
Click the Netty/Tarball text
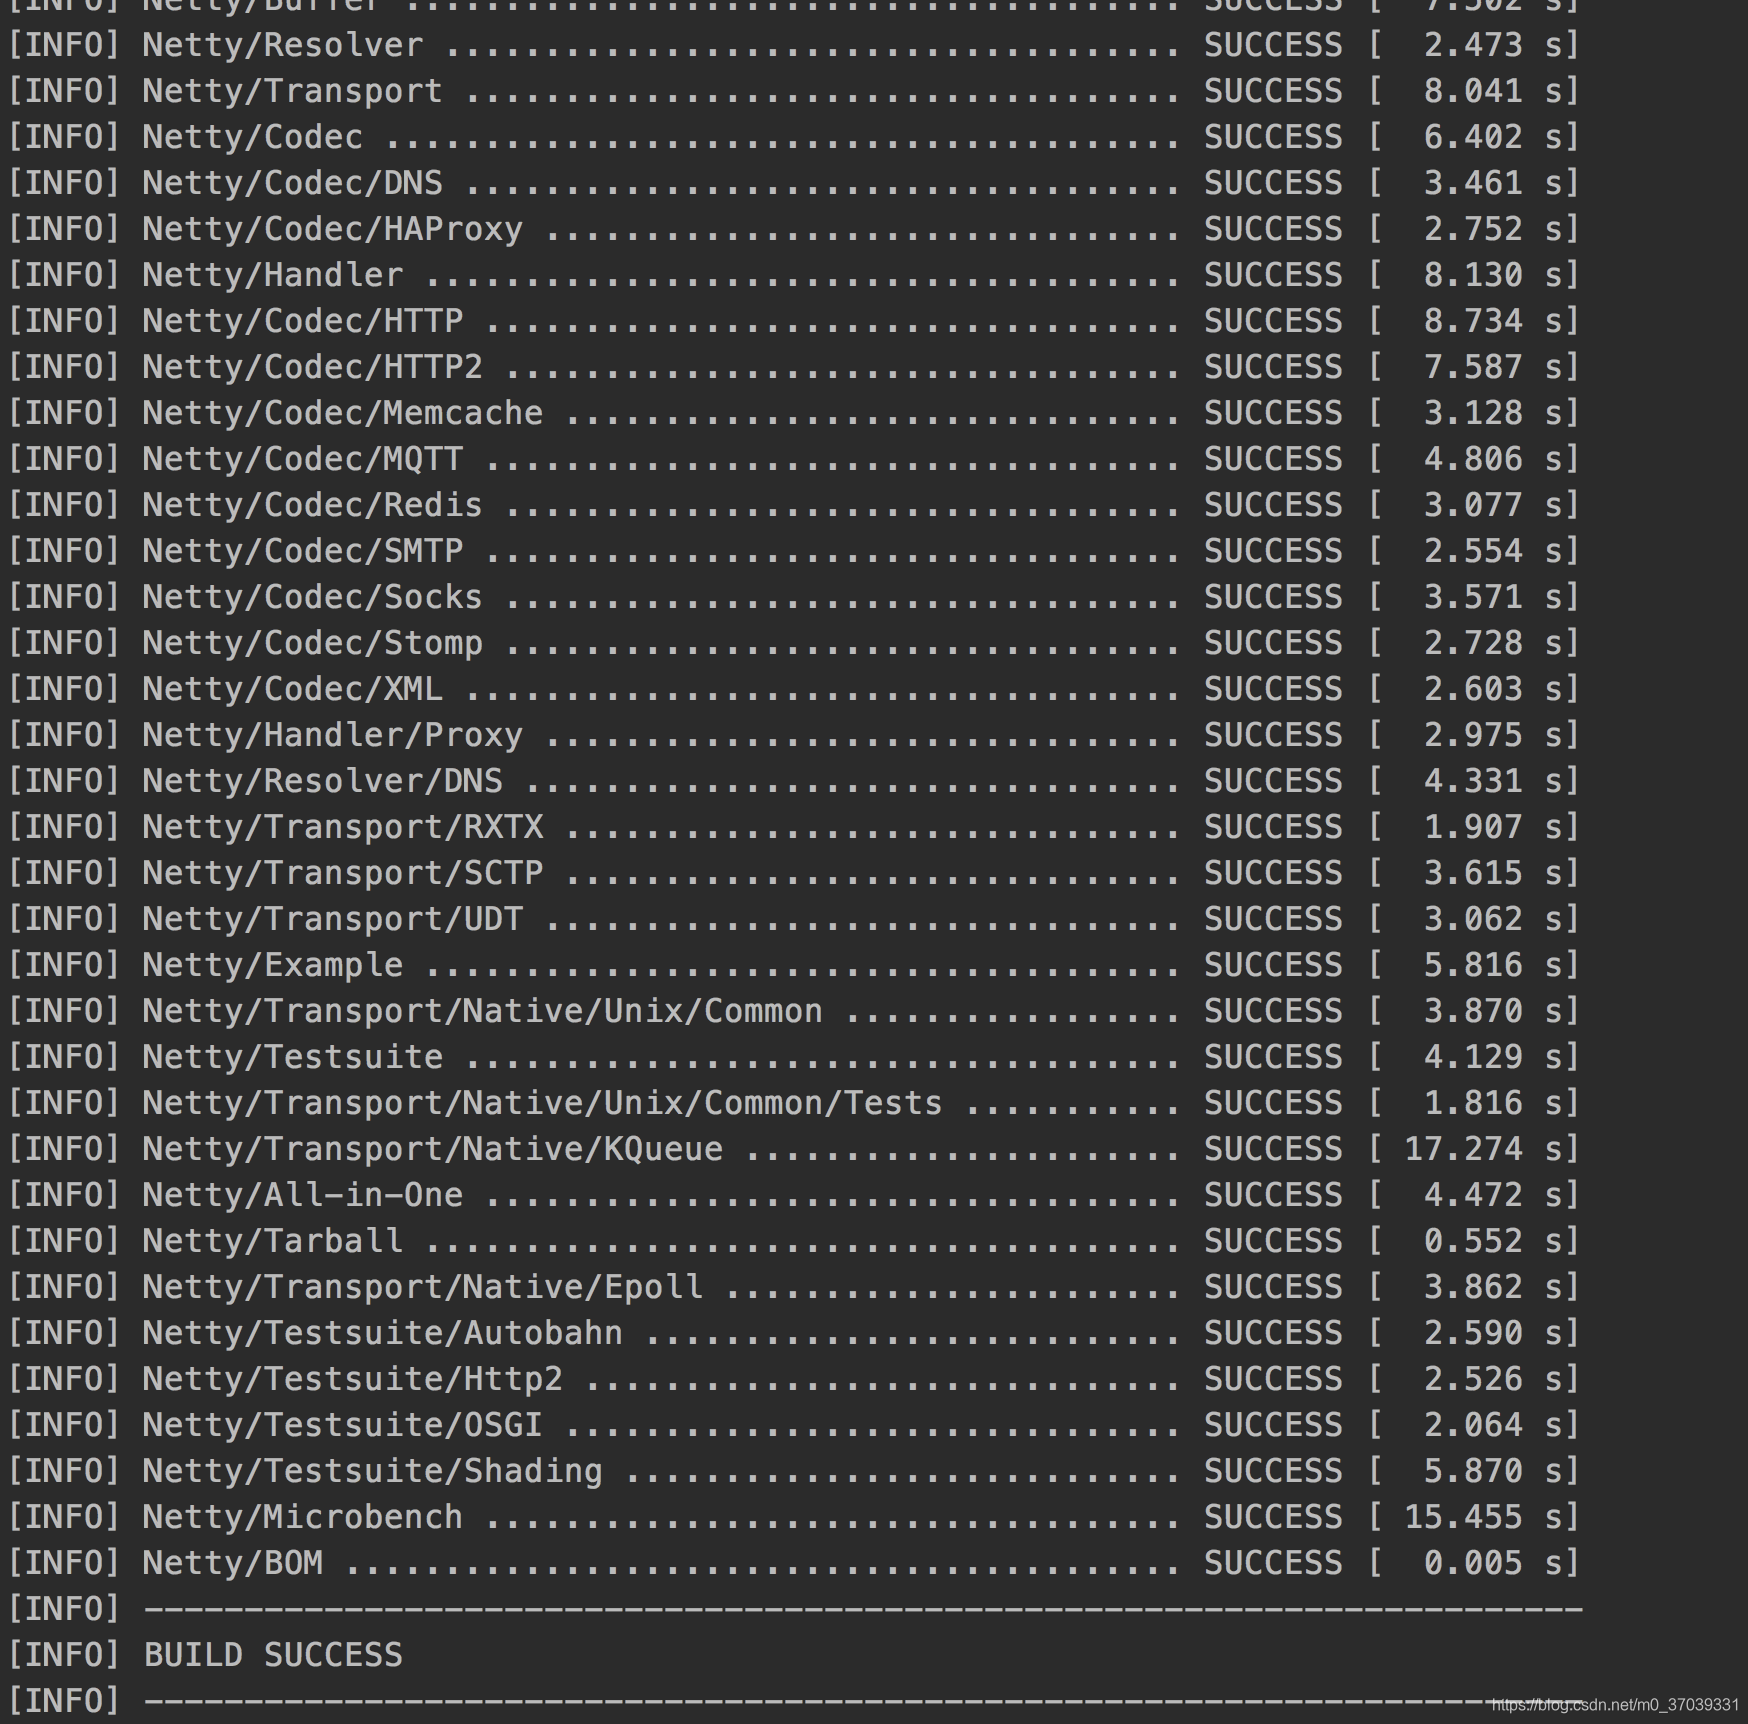click(273, 1241)
